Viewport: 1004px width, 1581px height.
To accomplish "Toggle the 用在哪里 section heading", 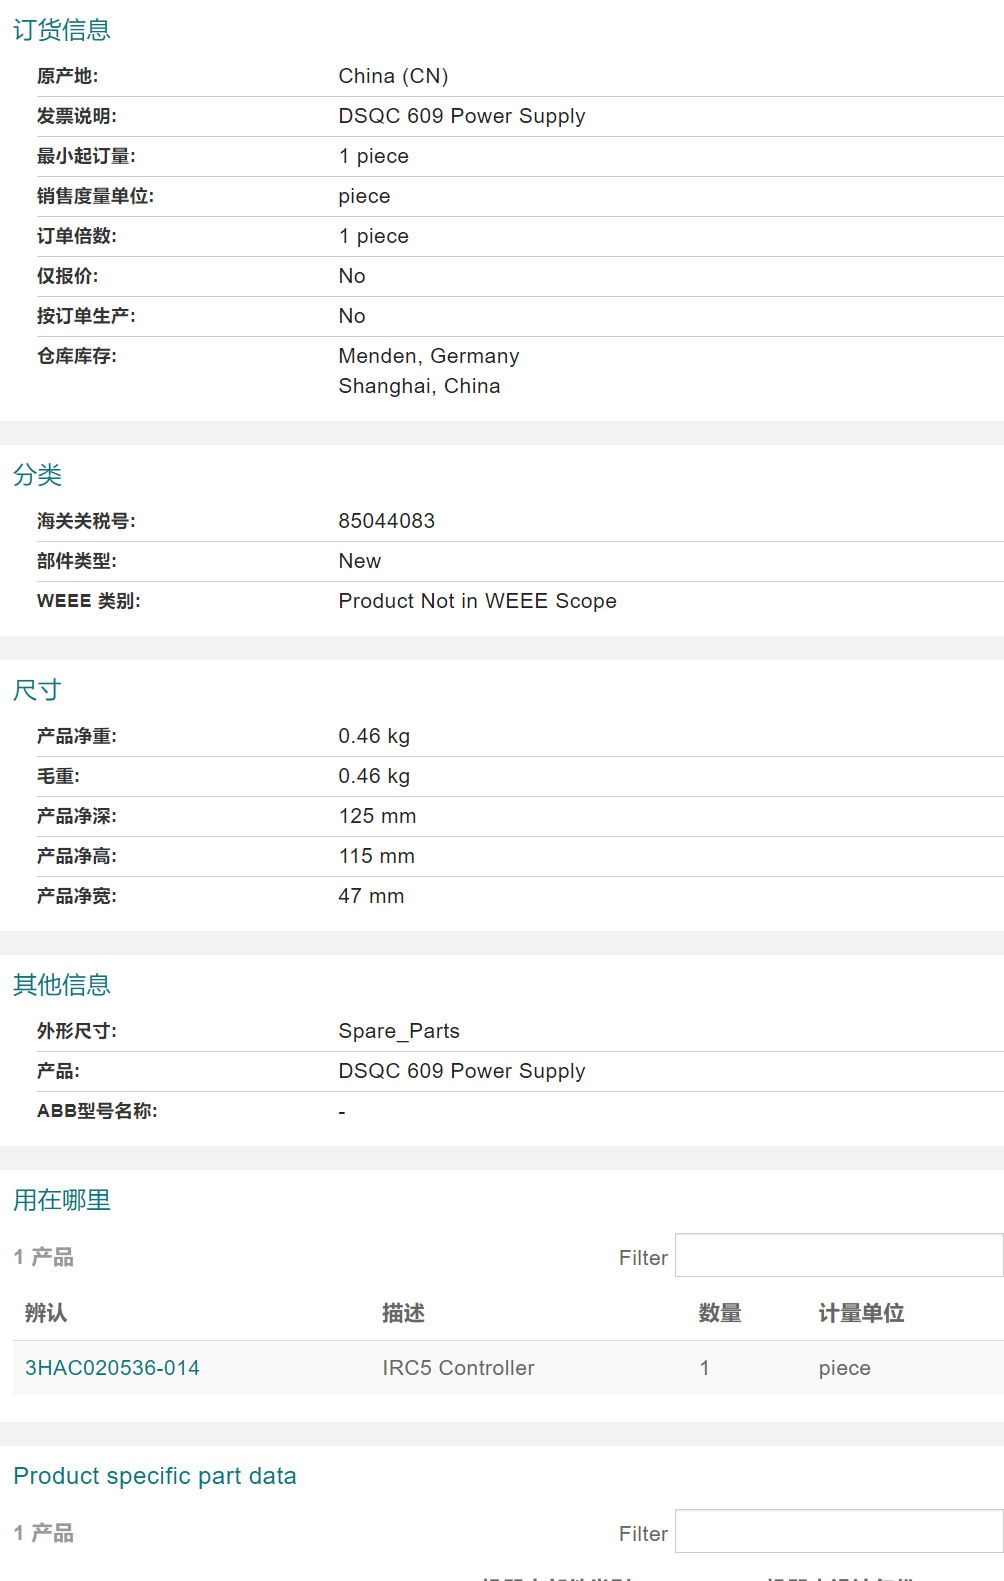I will 62,1200.
